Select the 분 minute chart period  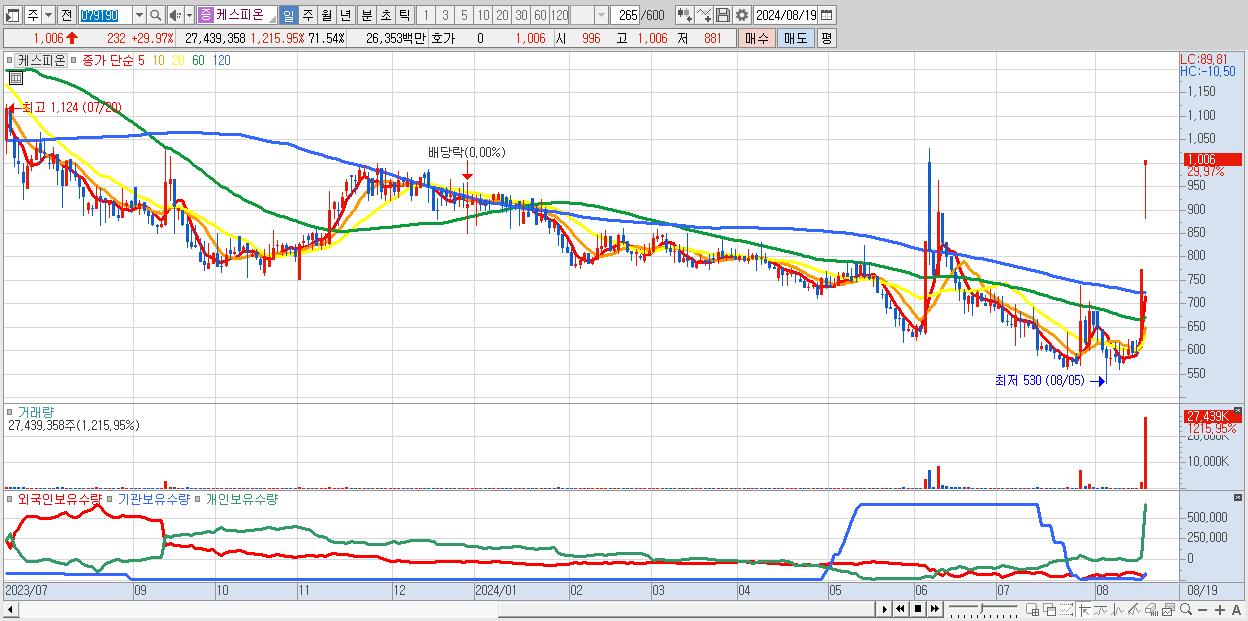click(x=366, y=15)
